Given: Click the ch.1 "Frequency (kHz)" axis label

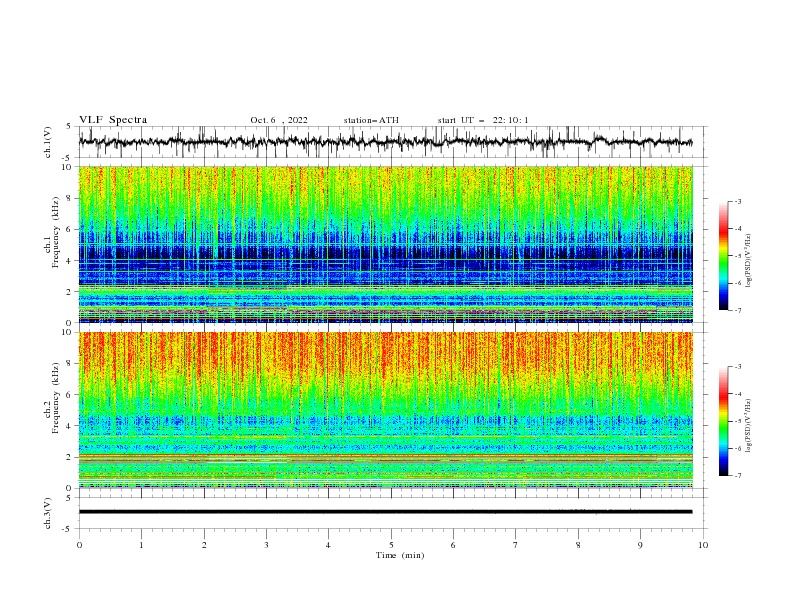Looking at the screenshot, I should click(x=56, y=233).
